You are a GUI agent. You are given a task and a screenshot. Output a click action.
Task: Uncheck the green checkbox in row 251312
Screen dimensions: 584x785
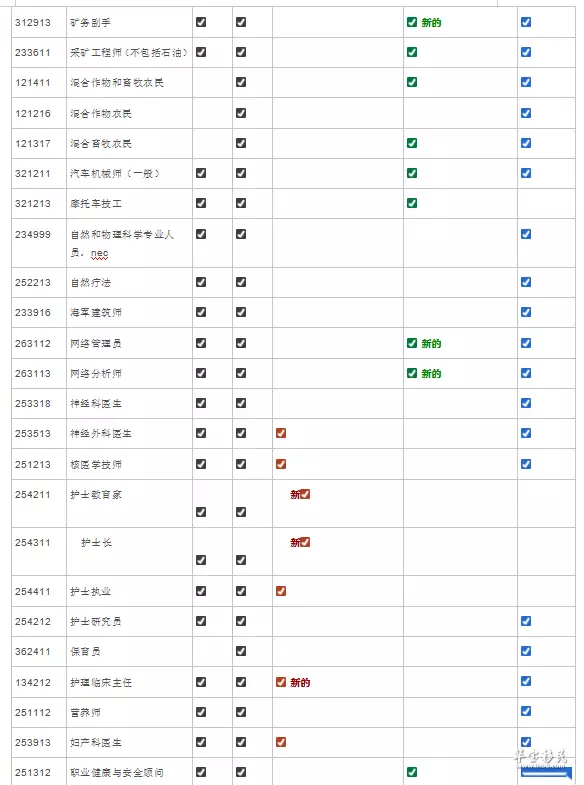(x=412, y=772)
